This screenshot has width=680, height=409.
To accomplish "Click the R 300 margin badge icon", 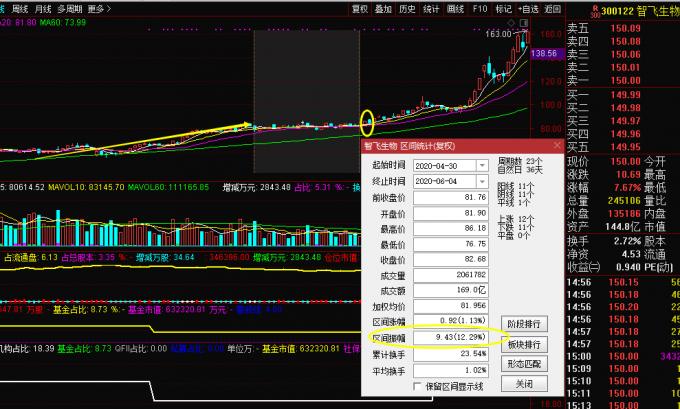I will click(x=596, y=11).
